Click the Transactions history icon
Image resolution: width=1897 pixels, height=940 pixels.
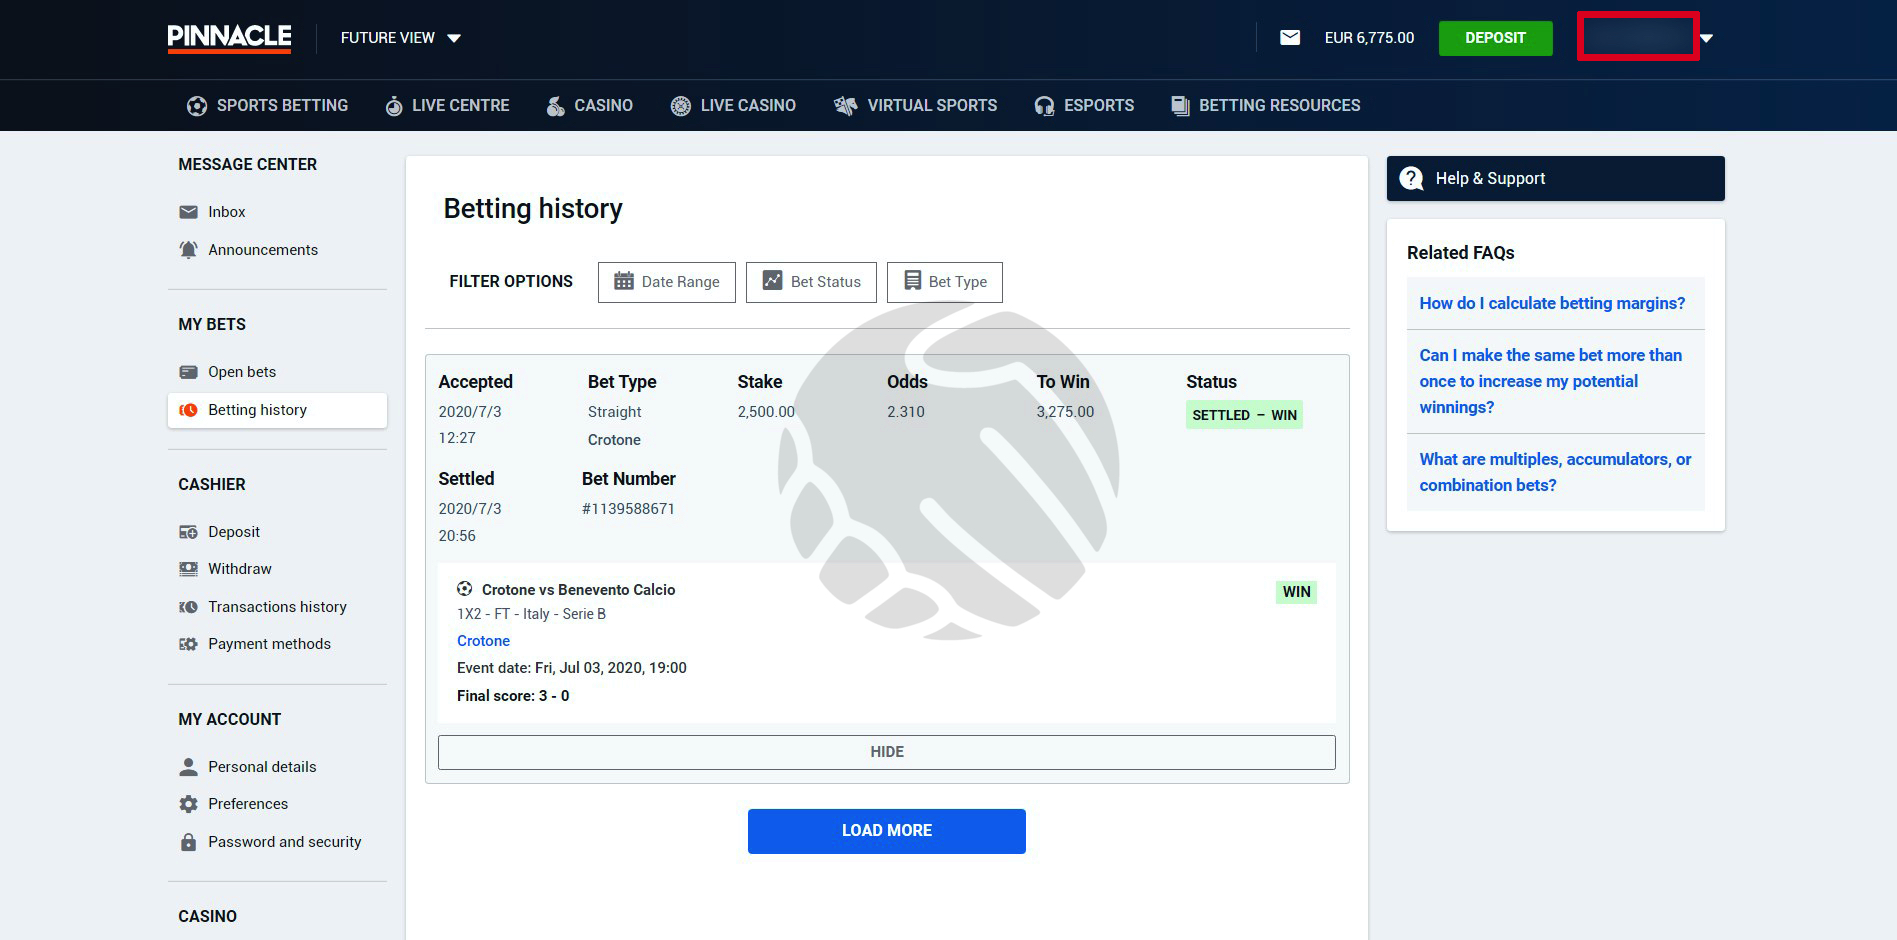pyautogui.click(x=188, y=607)
